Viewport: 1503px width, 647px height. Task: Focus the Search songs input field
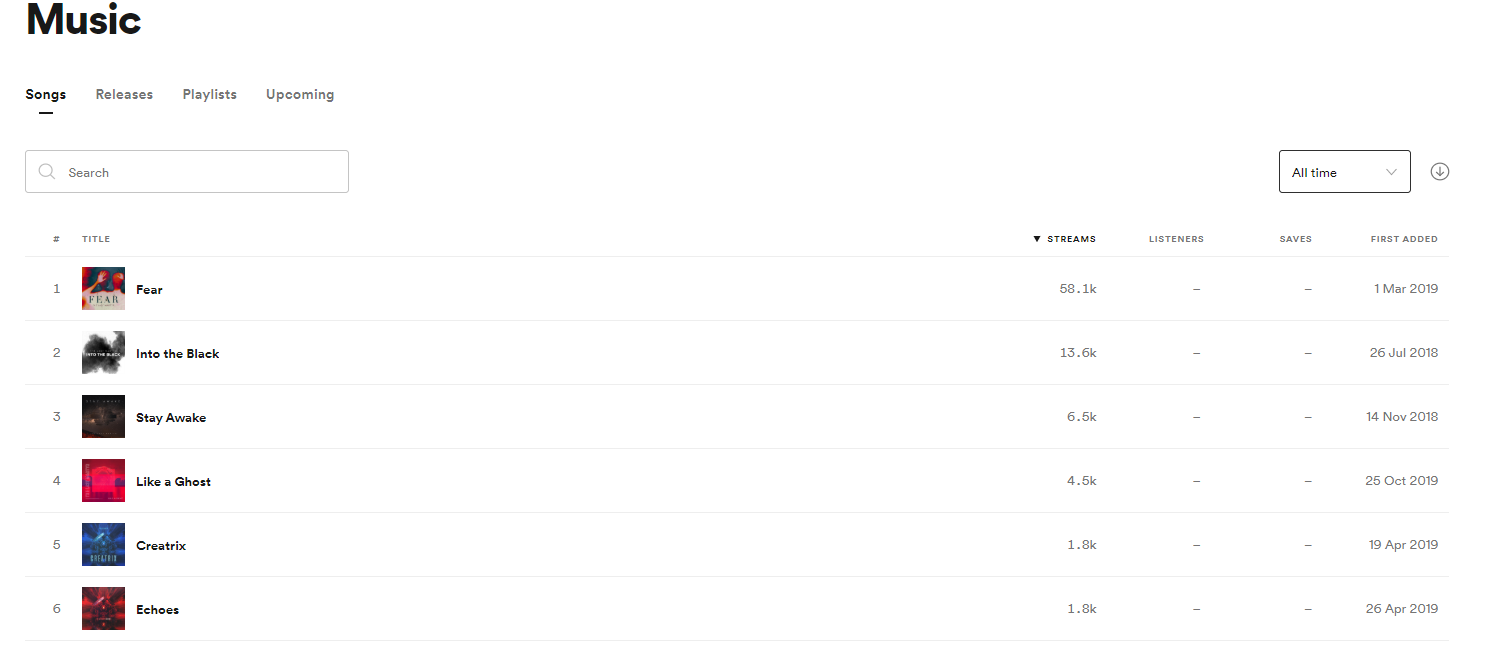click(187, 171)
